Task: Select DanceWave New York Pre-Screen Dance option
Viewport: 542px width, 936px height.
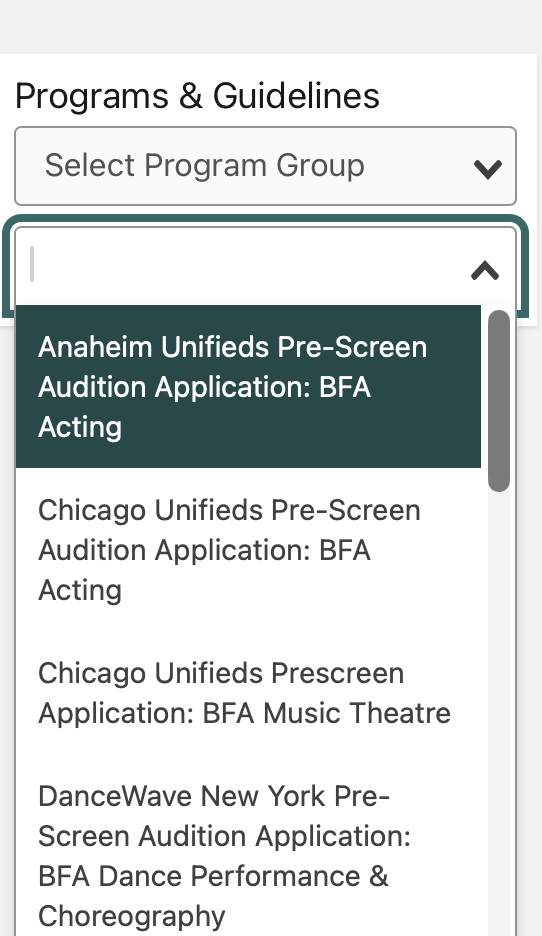Action: pos(248,855)
